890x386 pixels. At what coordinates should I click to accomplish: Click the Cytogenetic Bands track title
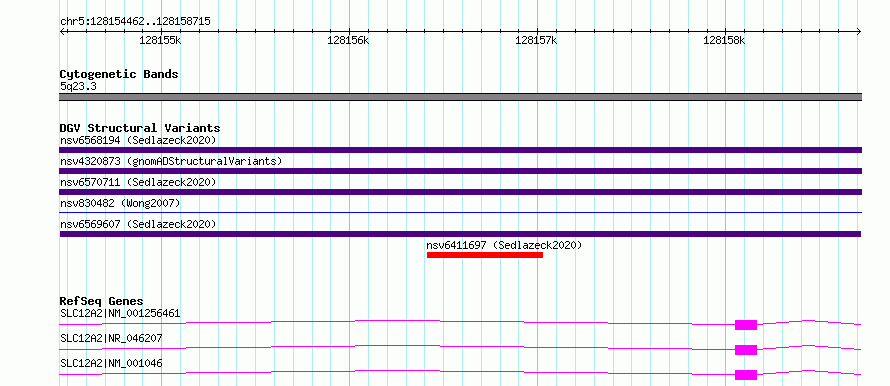click(119, 74)
